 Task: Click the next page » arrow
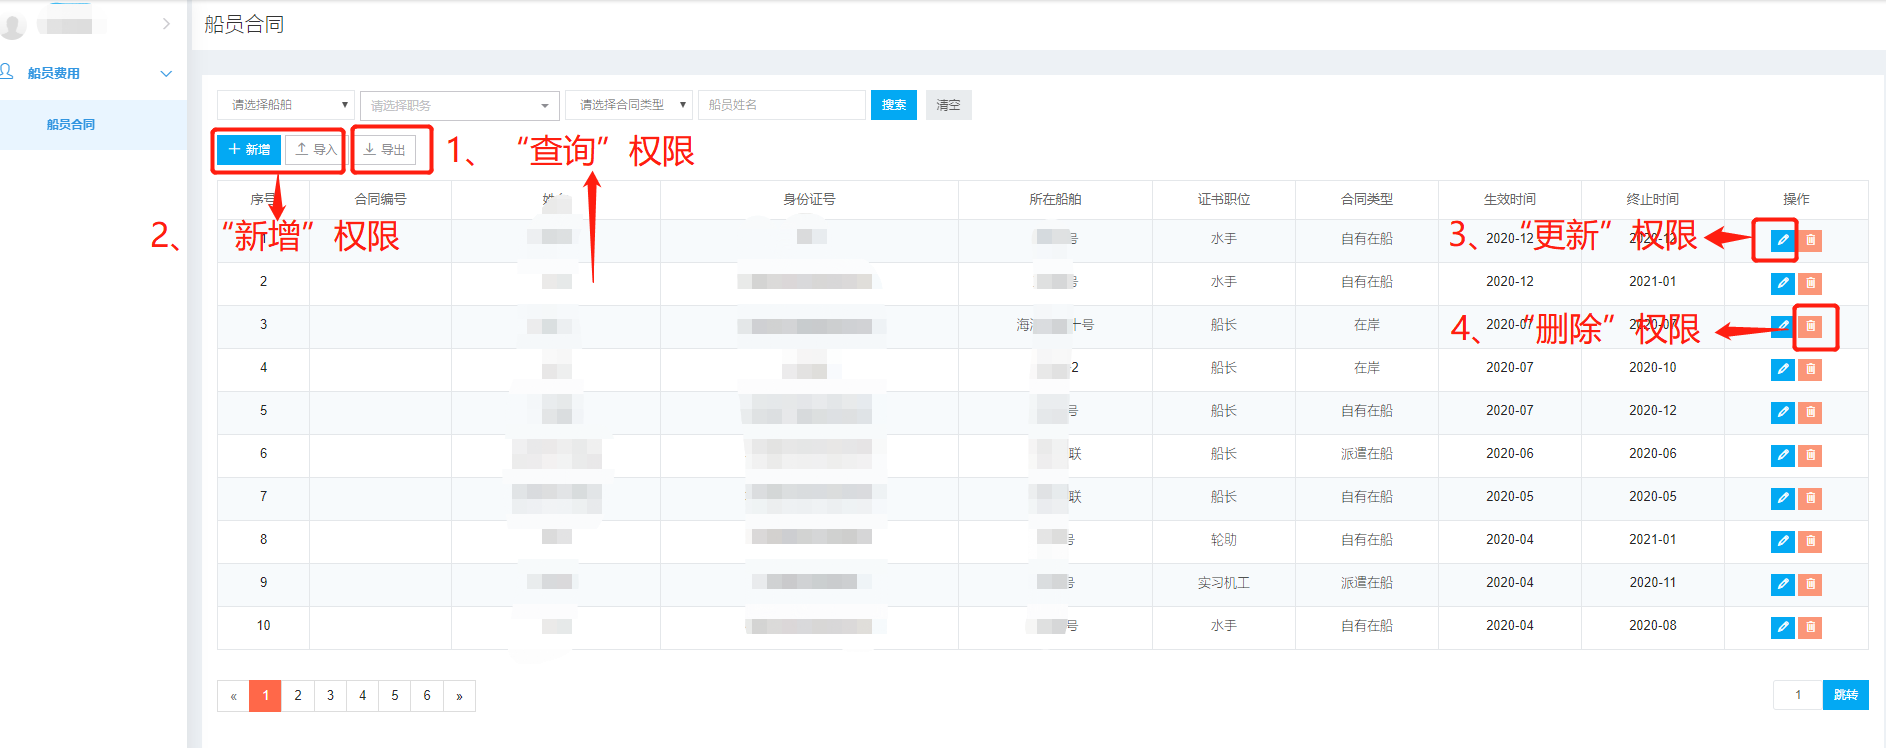point(459,695)
